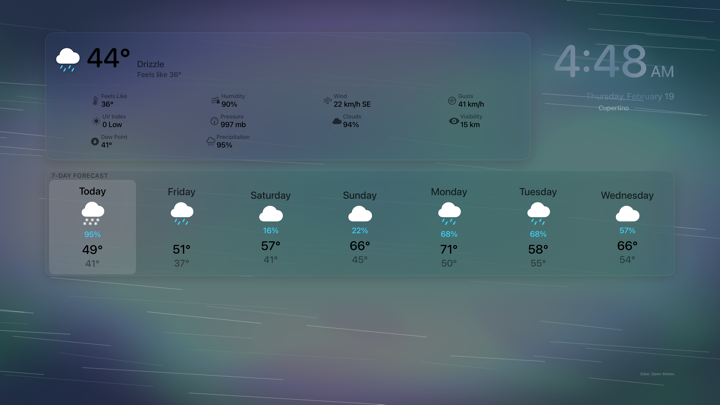Click the Pressure gauge icon
The width and height of the screenshot is (720, 405).
tap(214, 121)
